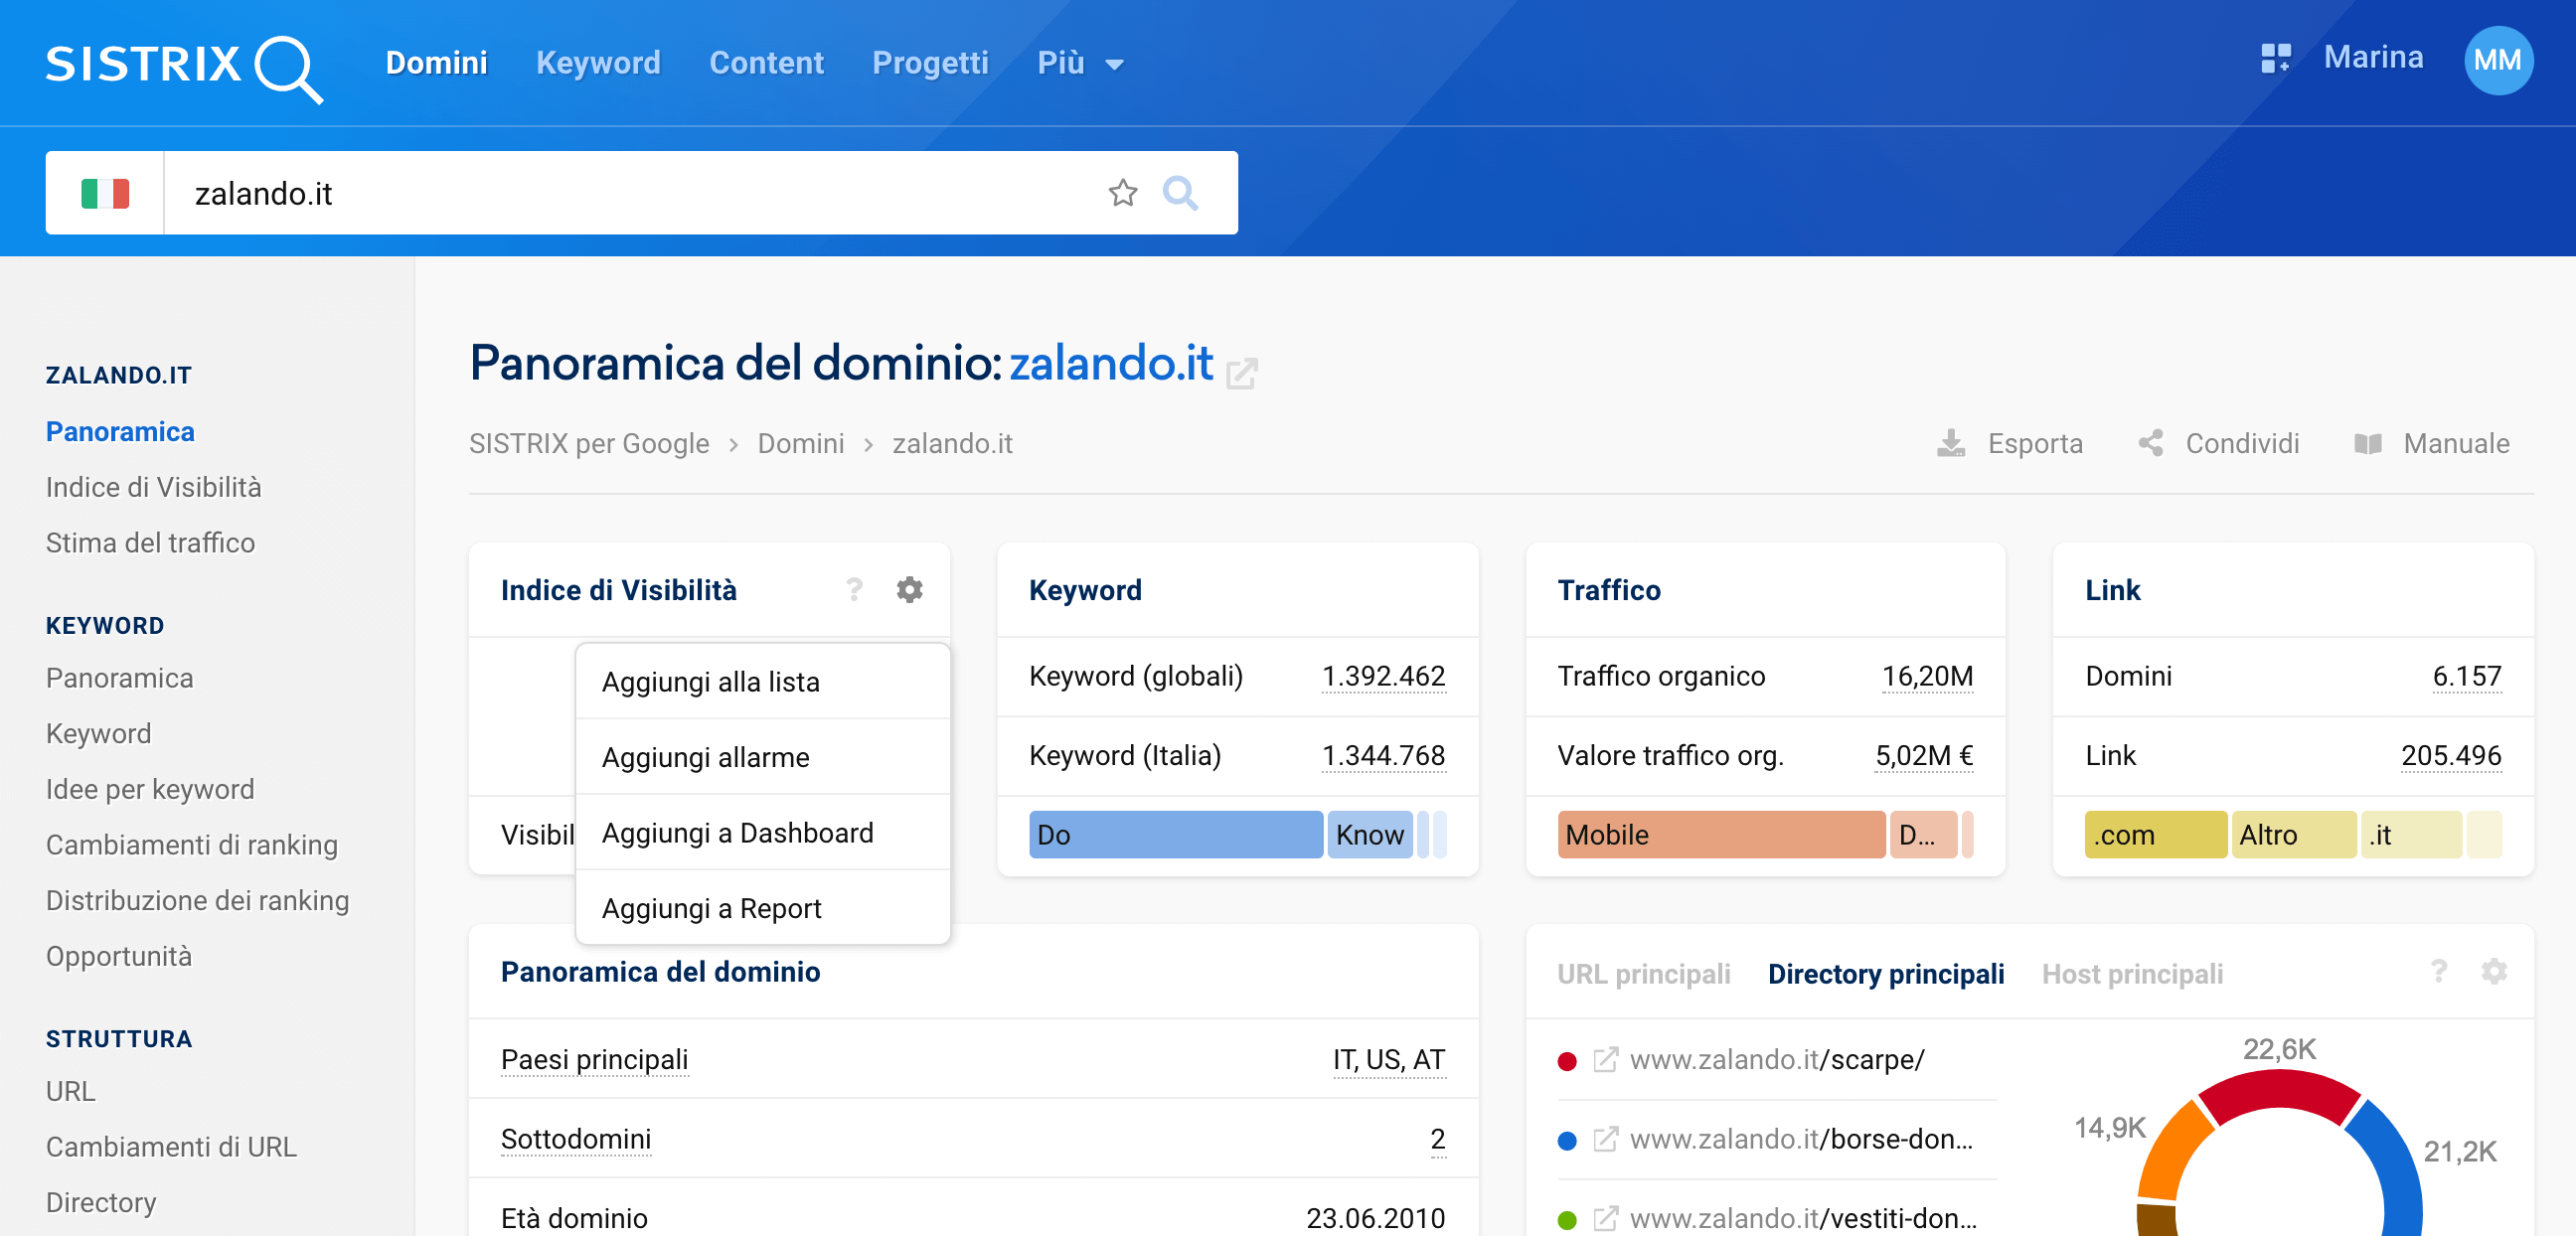2576x1236 pixels.
Task: Open Idee per keyword sidebar link
Action: coord(150,790)
